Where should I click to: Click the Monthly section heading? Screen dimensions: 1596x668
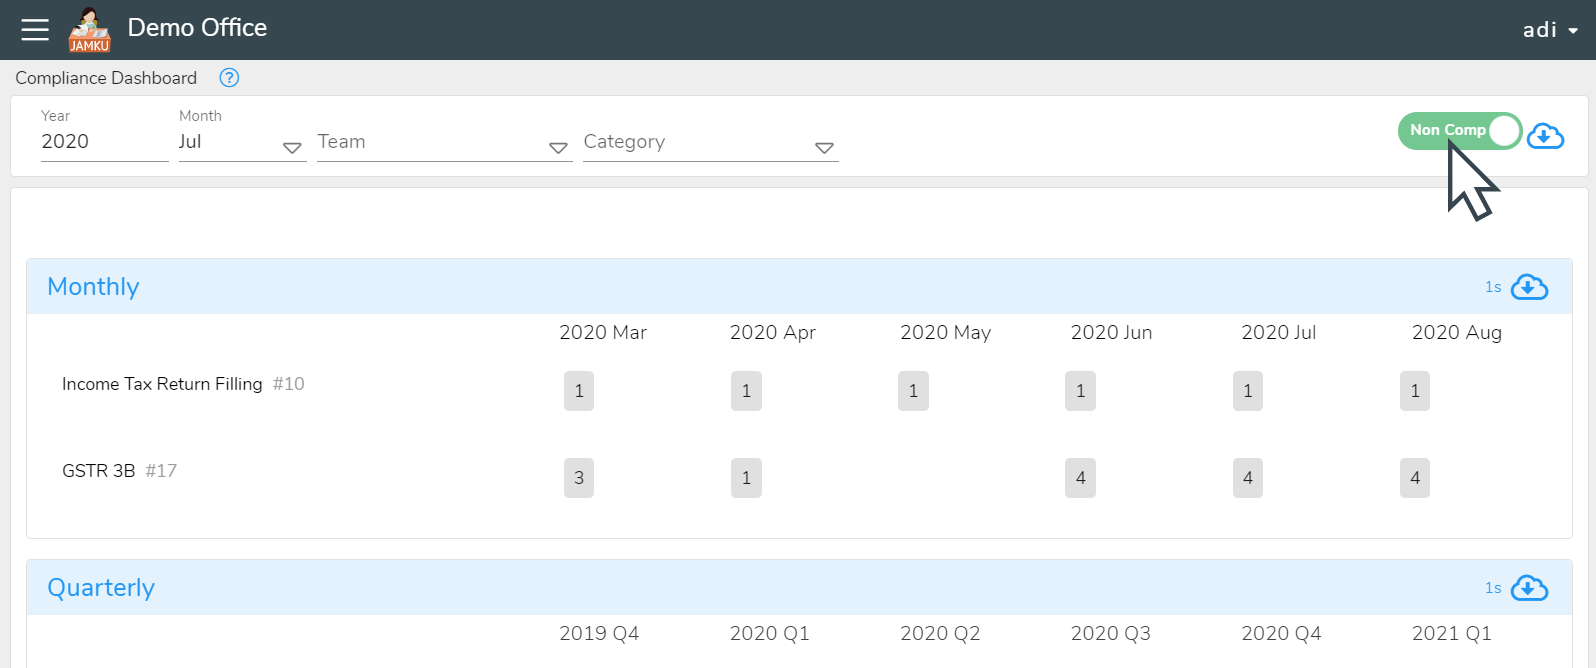point(93,287)
